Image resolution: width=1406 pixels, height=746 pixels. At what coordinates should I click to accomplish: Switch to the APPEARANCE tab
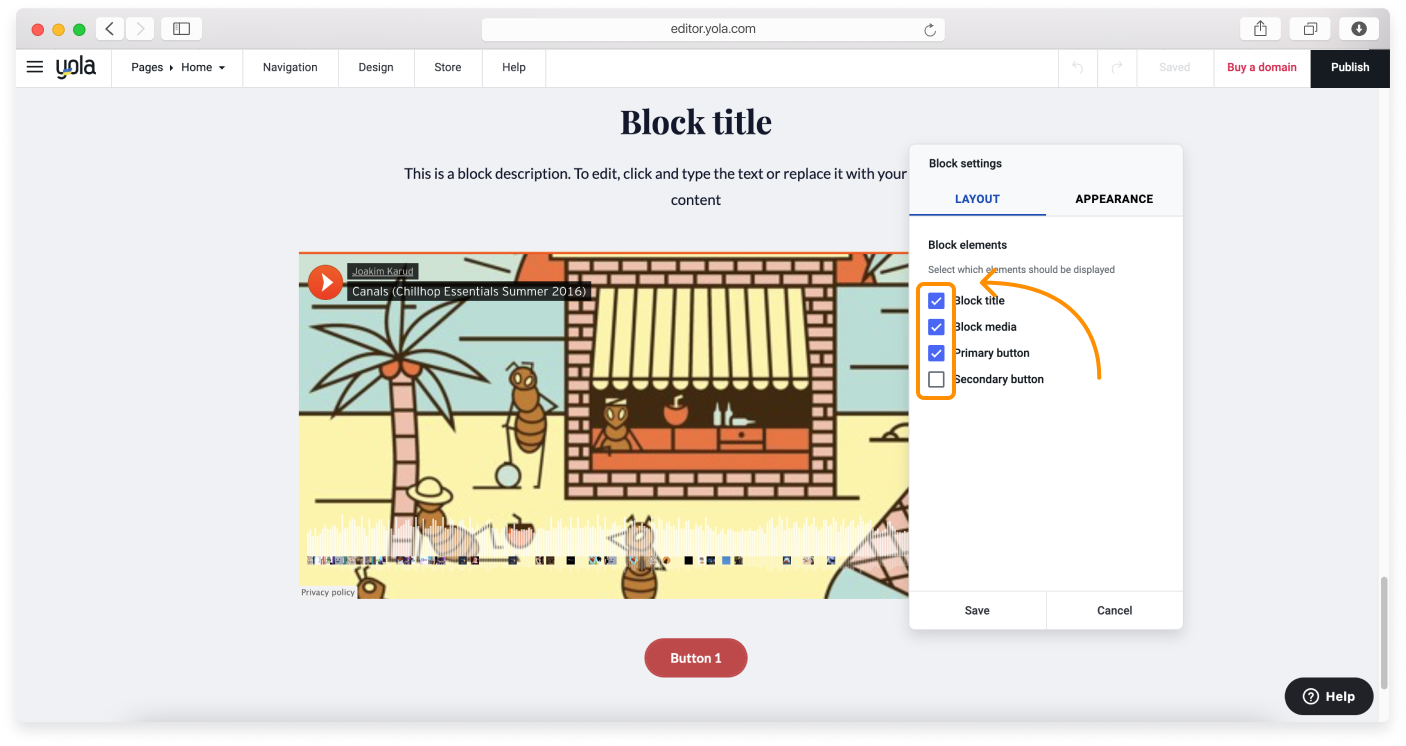(x=1113, y=199)
